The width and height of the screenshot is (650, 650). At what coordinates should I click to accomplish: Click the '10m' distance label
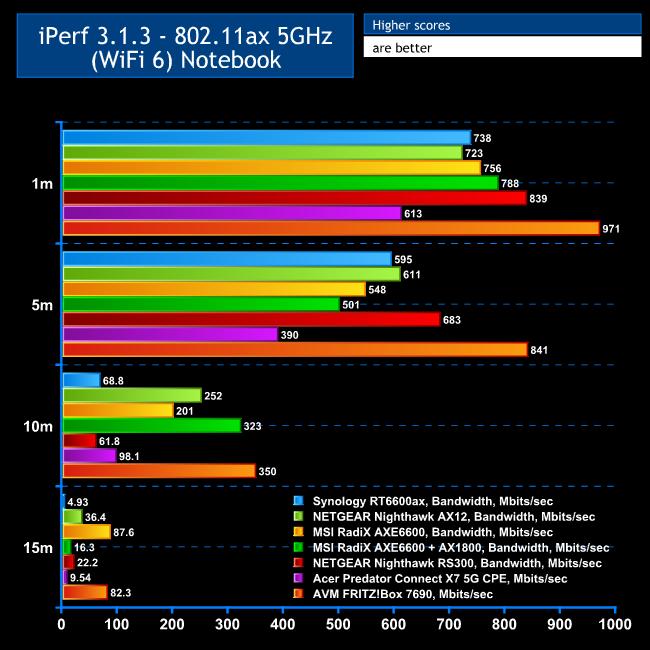38,426
